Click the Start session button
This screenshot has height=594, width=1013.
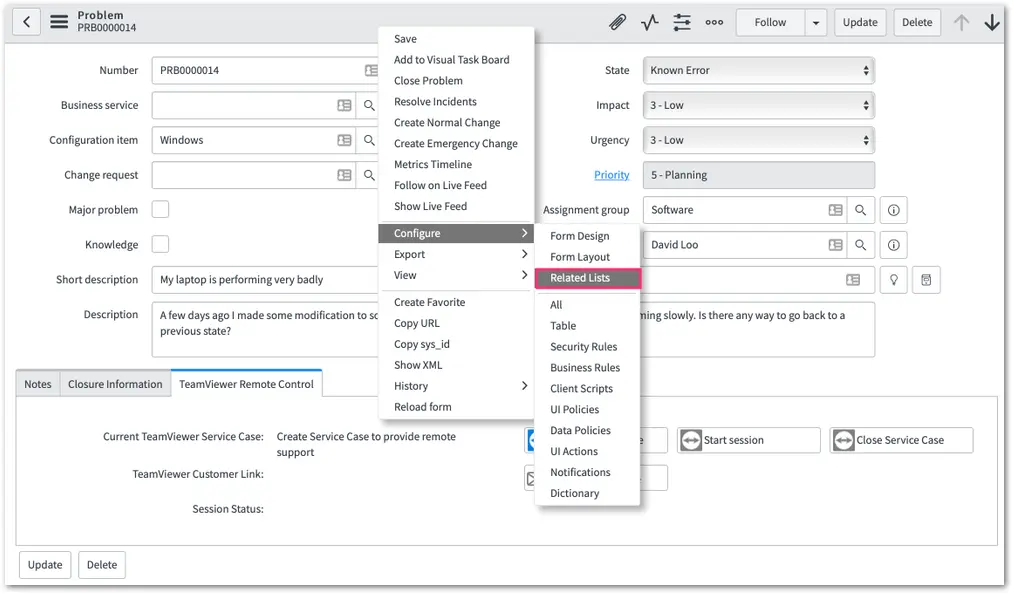pos(749,440)
